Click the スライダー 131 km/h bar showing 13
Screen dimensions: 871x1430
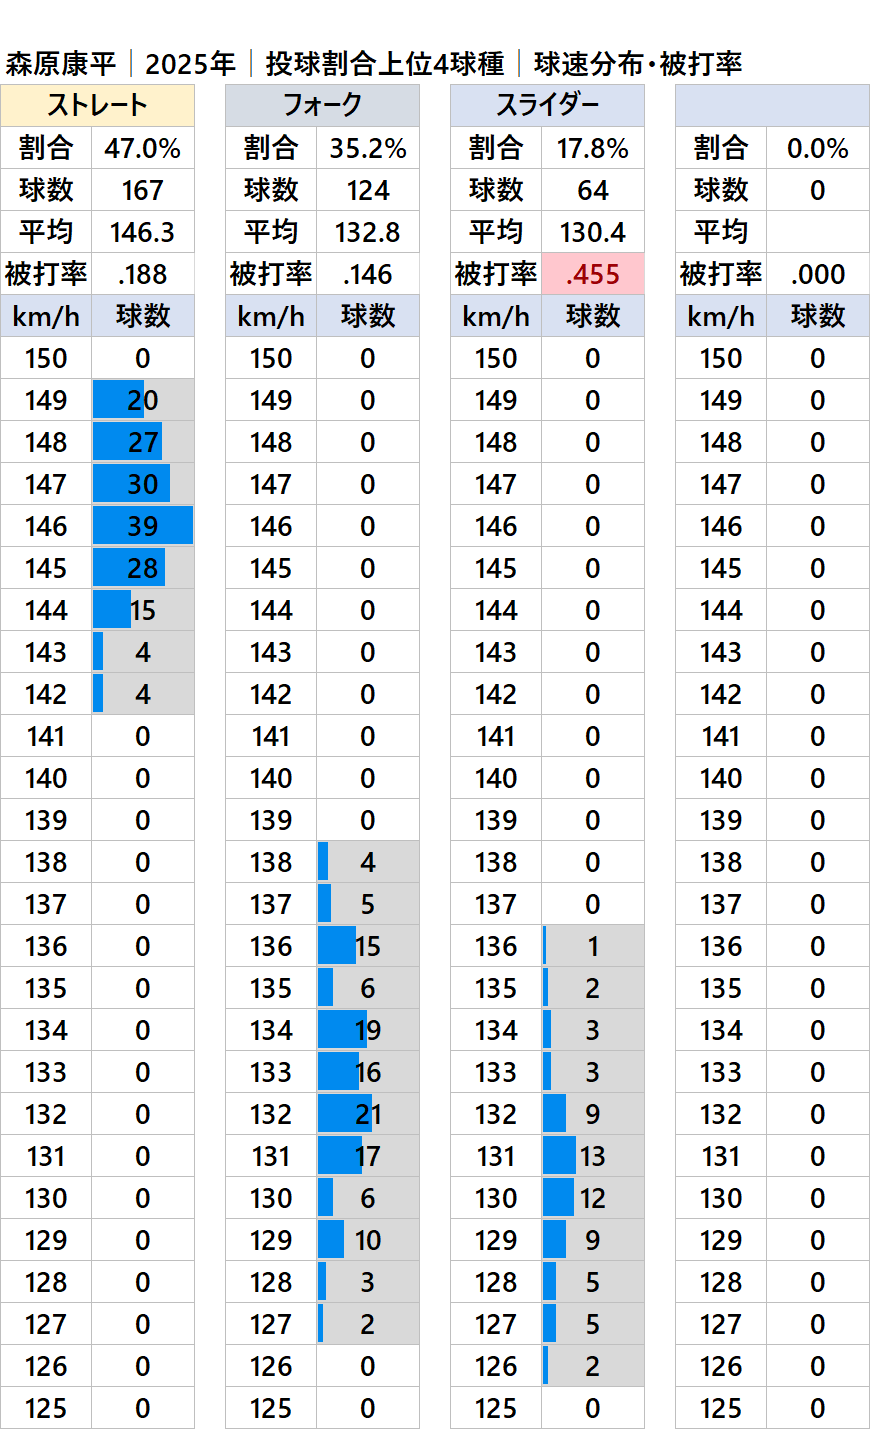click(593, 1156)
